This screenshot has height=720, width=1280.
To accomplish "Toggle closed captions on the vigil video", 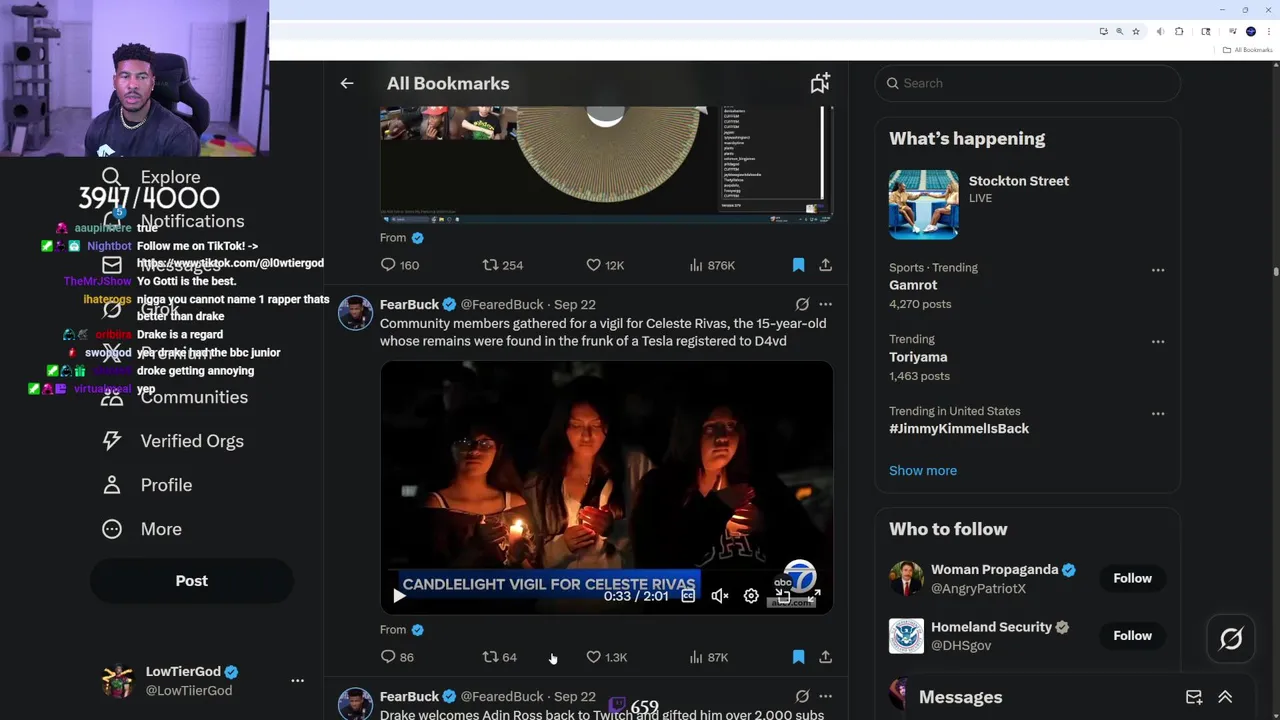I will coord(688,596).
